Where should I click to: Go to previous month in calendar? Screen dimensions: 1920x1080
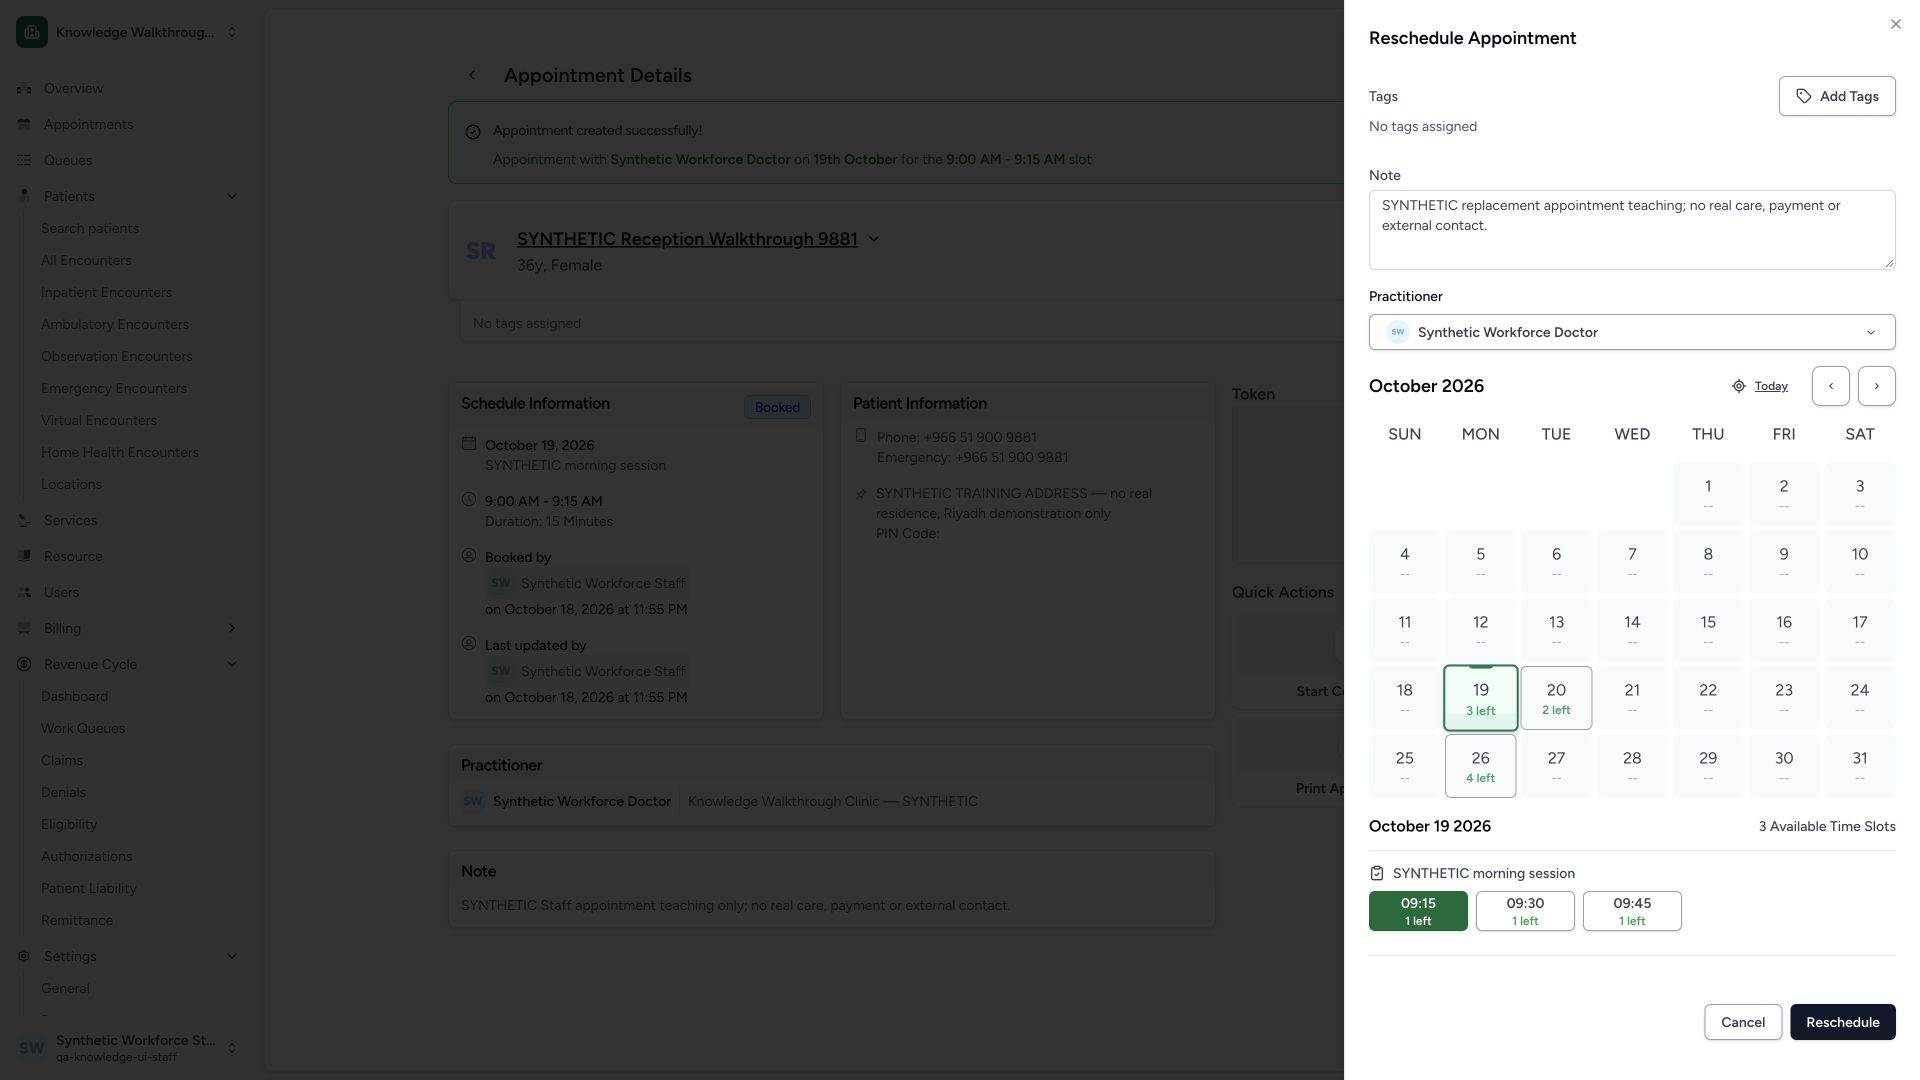1830,386
